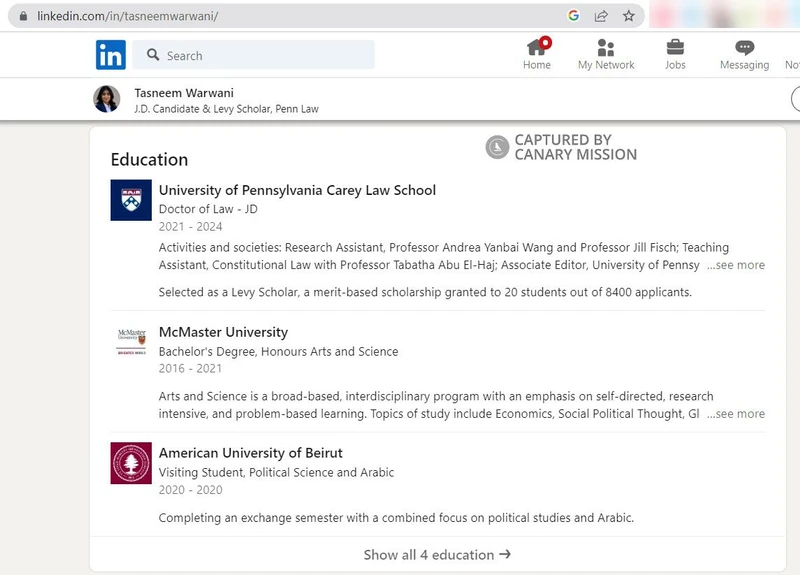800x575 pixels.
Task: Click Tasneem Warwani's profile photo
Action: pos(107,99)
